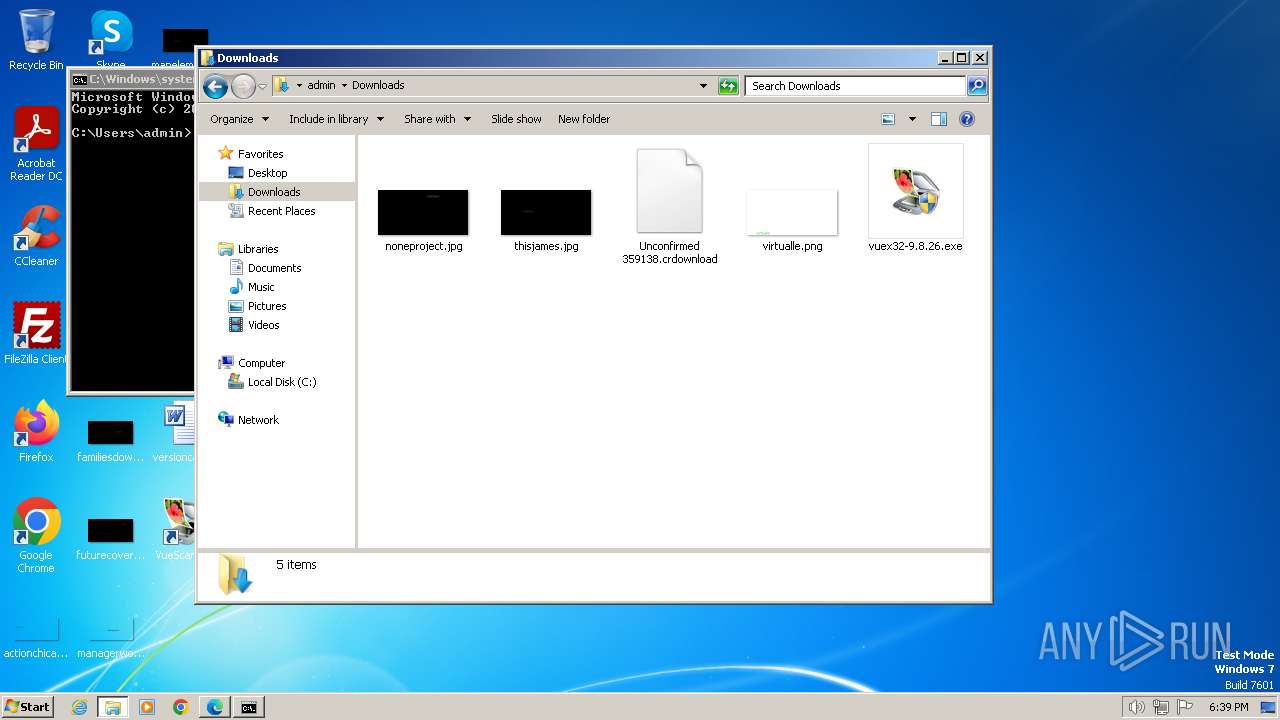Click the Search Downloads input field
The image size is (1280, 720).
855,86
